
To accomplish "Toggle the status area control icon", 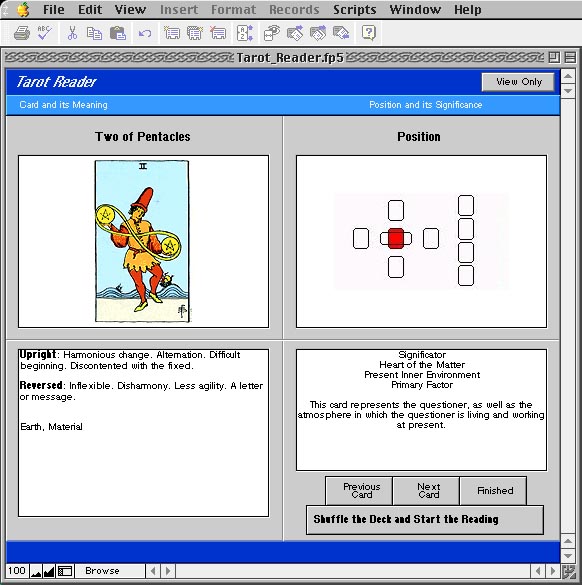I will [x=65, y=571].
